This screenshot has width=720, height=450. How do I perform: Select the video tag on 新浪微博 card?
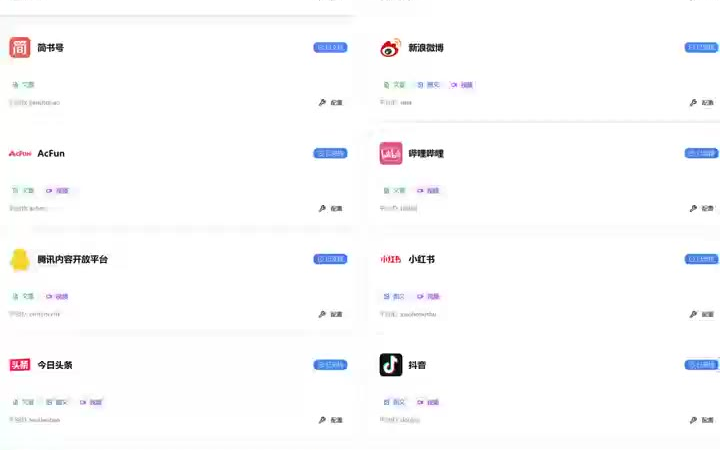(461, 85)
